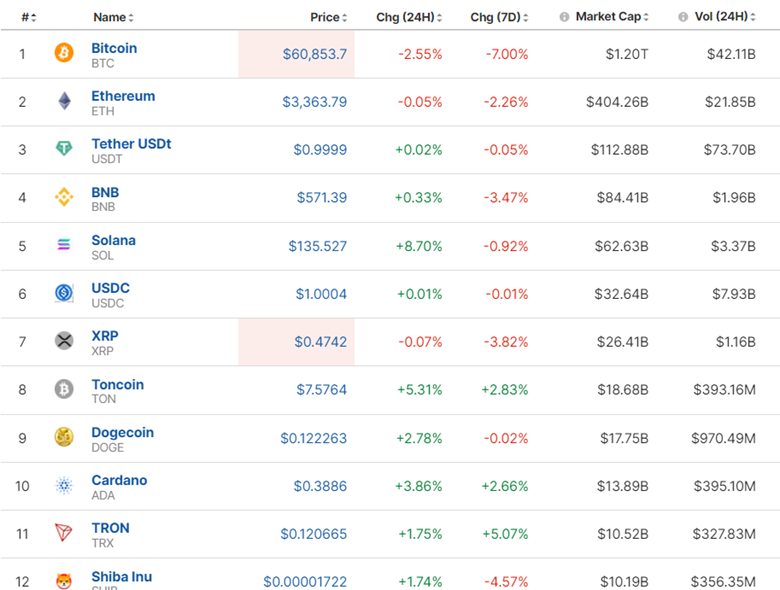
Task: Click Bitcoin market cap $1.20T
Action: point(627,54)
